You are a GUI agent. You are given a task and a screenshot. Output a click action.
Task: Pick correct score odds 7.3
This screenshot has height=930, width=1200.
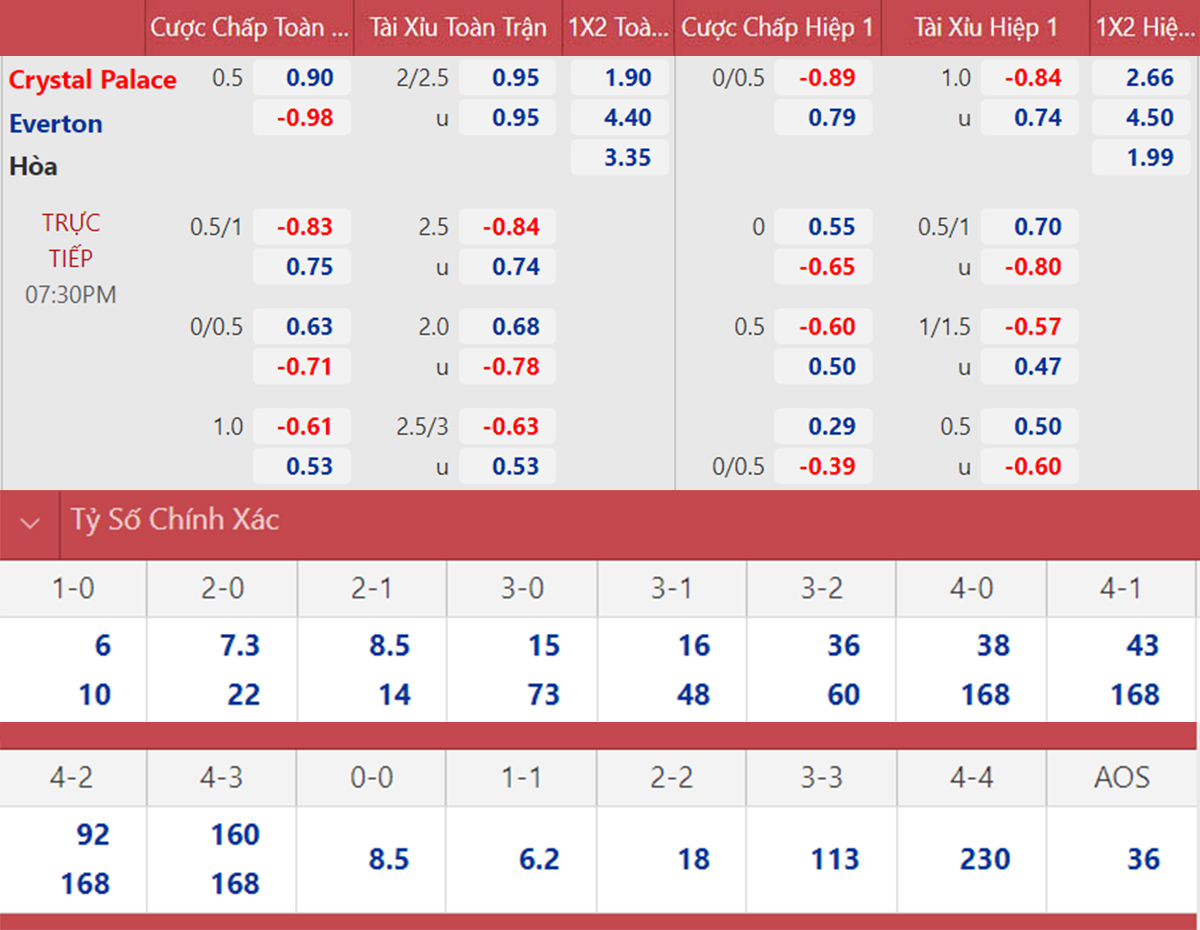pos(239,646)
